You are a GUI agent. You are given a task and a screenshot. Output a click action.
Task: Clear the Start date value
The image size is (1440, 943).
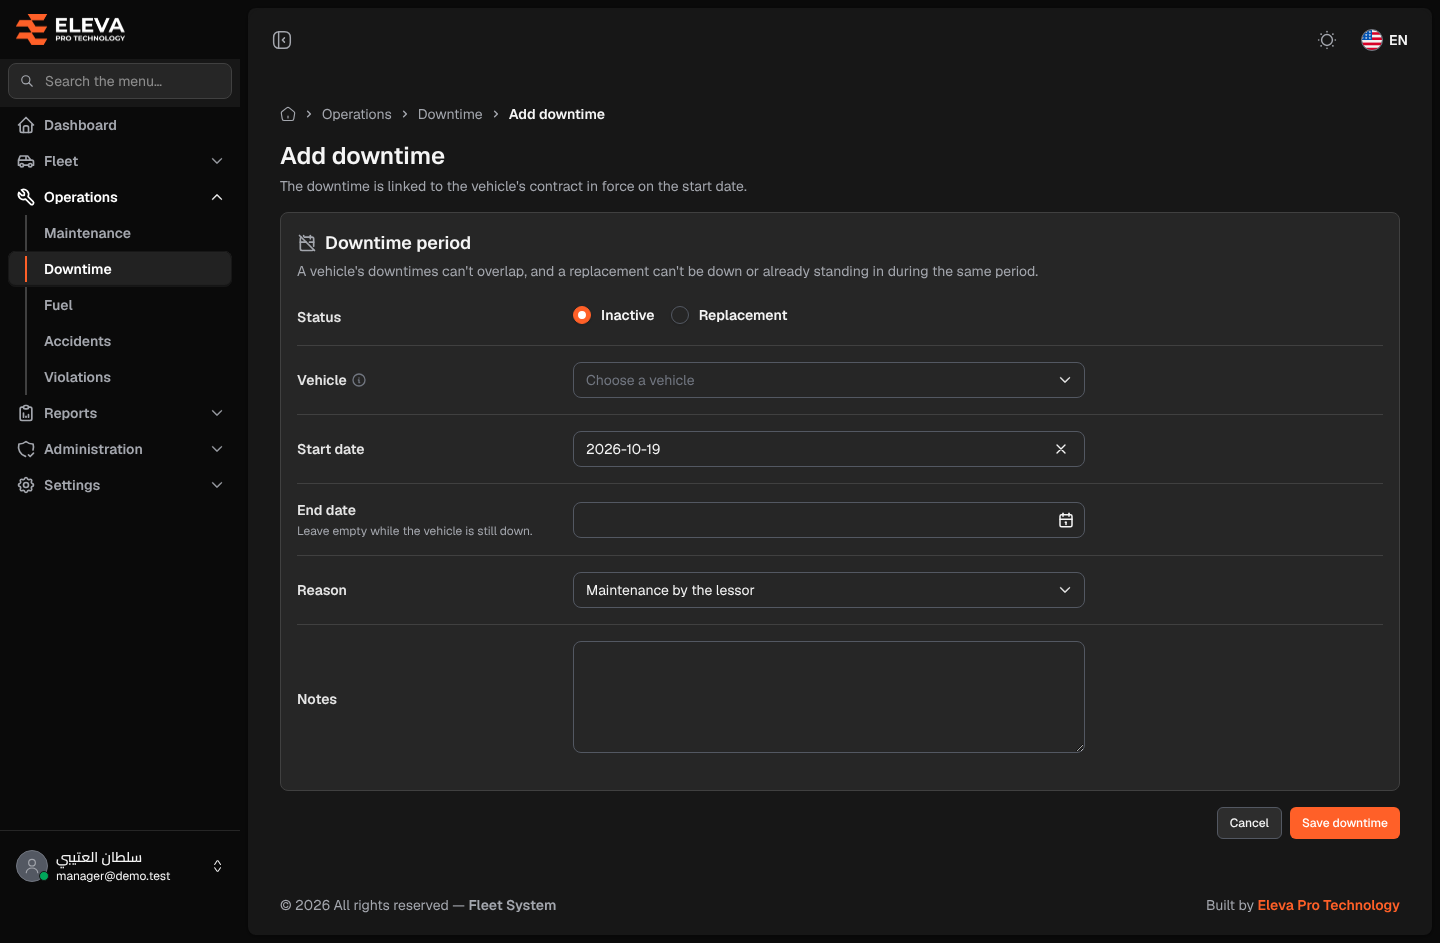click(x=1061, y=449)
